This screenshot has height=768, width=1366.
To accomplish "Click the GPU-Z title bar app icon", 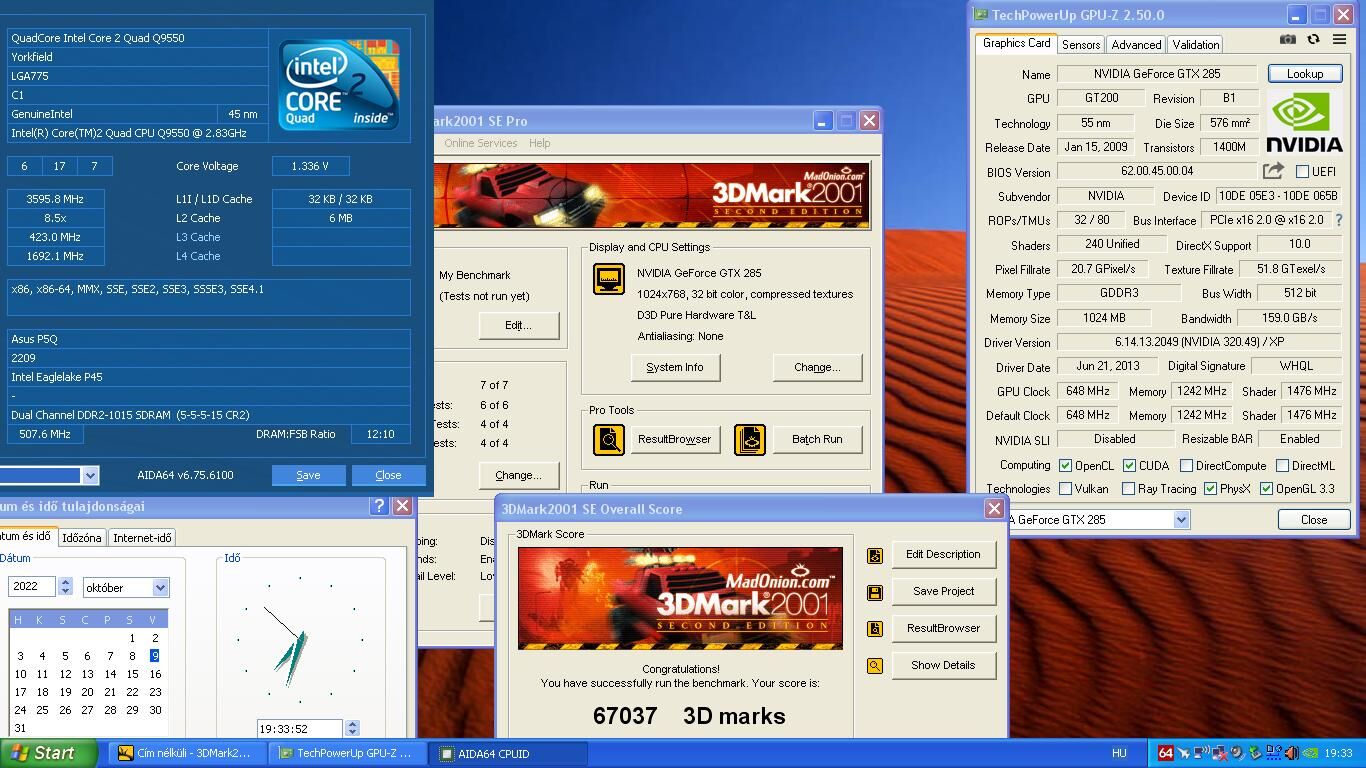I will [981, 15].
